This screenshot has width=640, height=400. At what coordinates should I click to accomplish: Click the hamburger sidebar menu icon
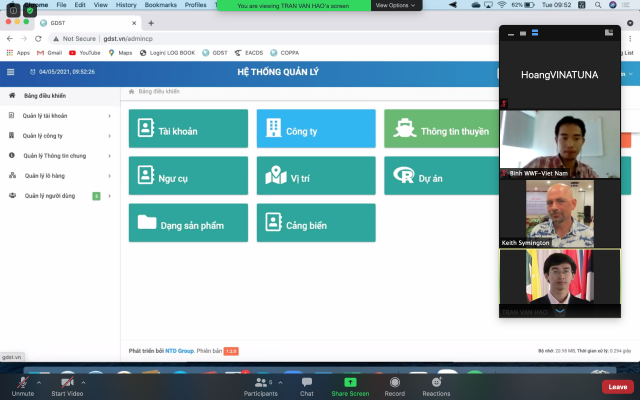click(11, 72)
